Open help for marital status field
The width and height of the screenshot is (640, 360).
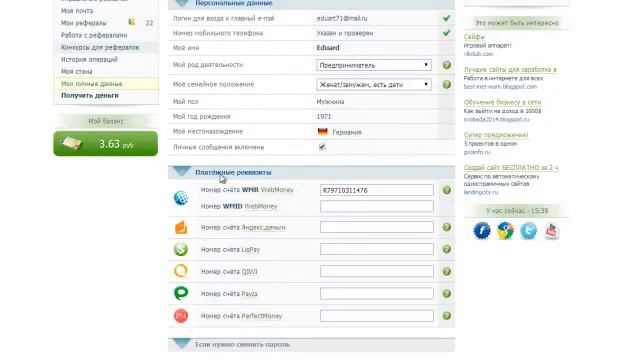(x=447, y=84)
